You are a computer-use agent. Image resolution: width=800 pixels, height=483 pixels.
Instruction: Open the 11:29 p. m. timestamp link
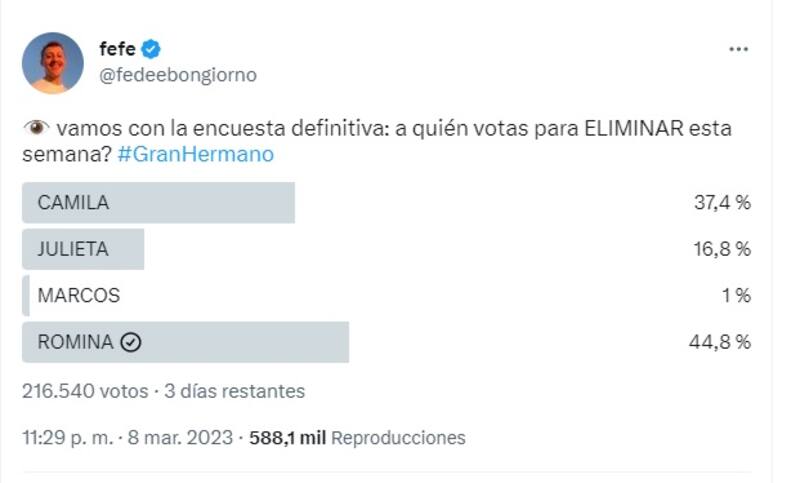(68, 438)
